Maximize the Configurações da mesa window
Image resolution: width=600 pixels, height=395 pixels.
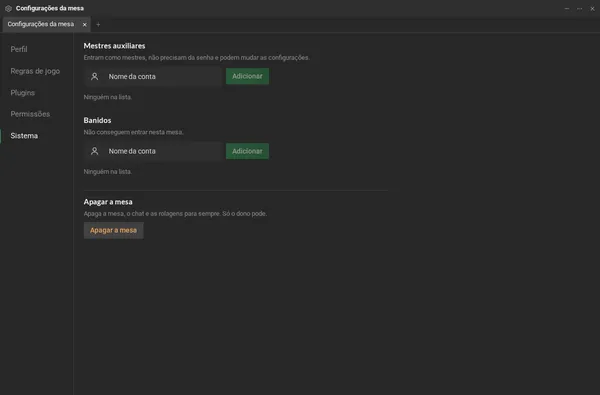coord(579,8)
